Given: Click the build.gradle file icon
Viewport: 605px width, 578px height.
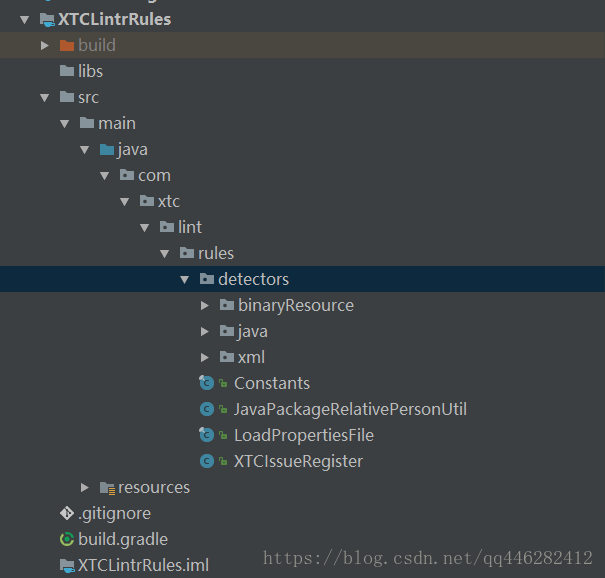Looking at the screenshot, I should tap(67, 539).
